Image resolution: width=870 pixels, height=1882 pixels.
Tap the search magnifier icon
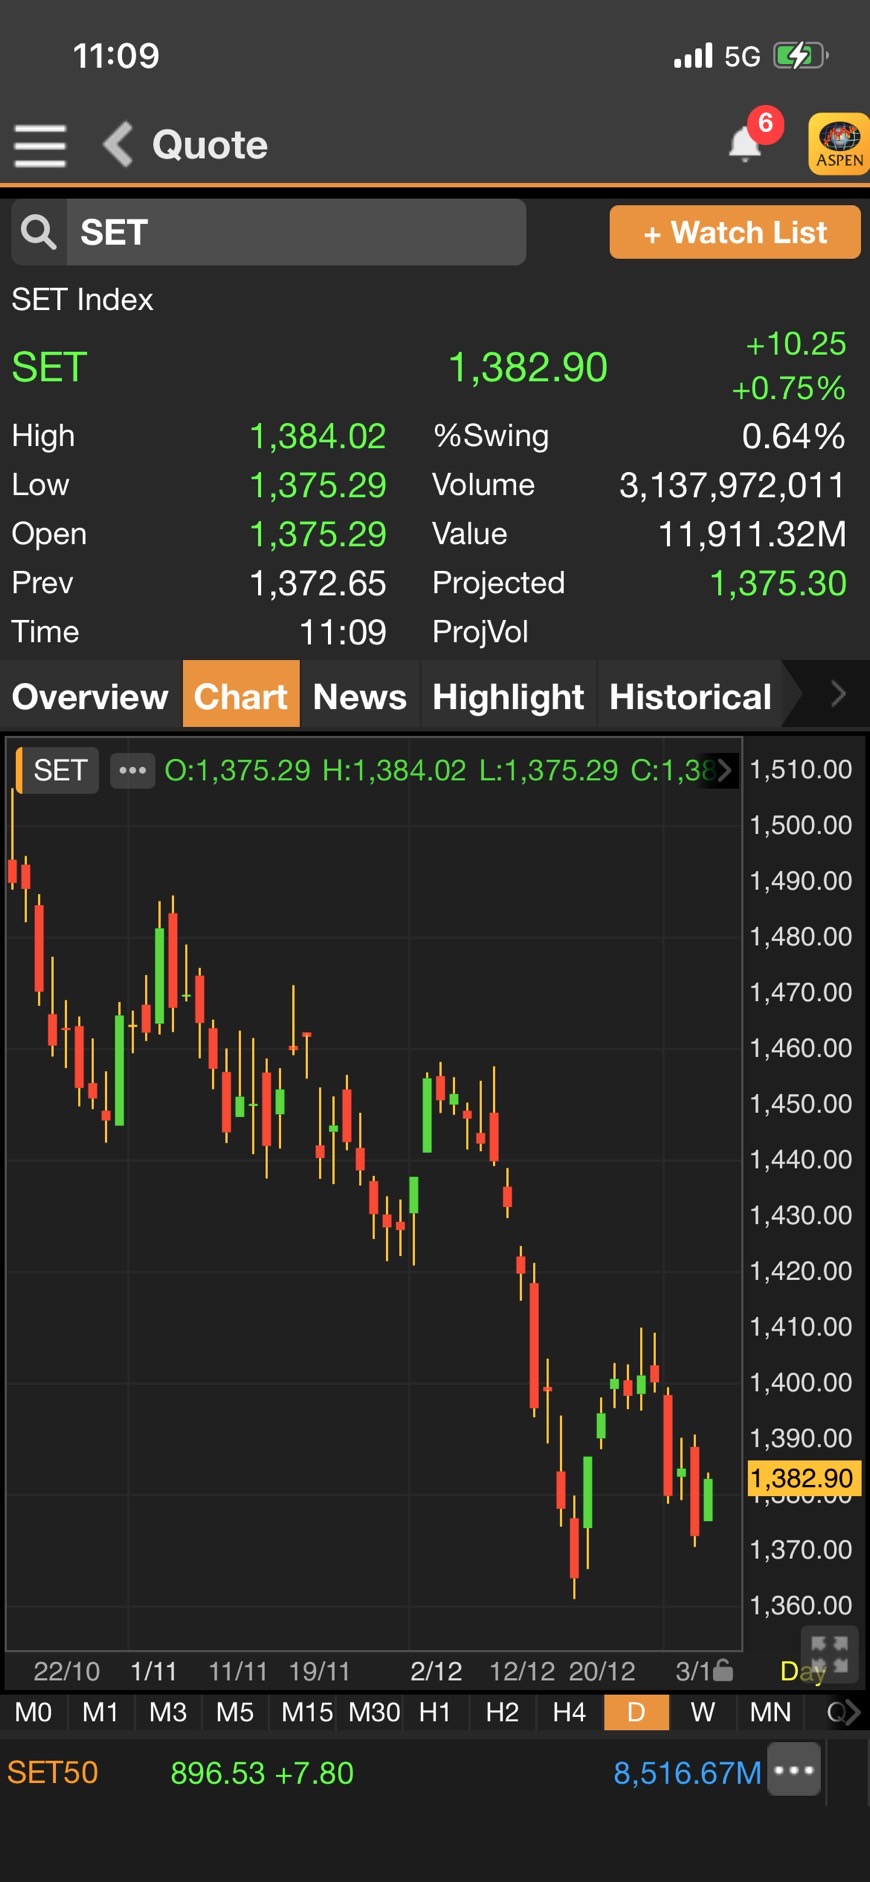[x=39, y=232]
